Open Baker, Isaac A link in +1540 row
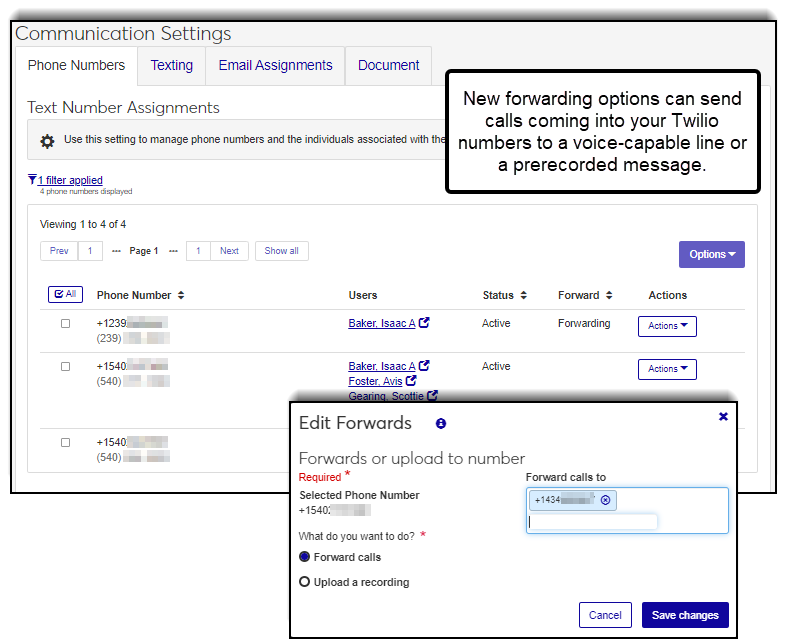787x639 pixels. click(382, 366)
